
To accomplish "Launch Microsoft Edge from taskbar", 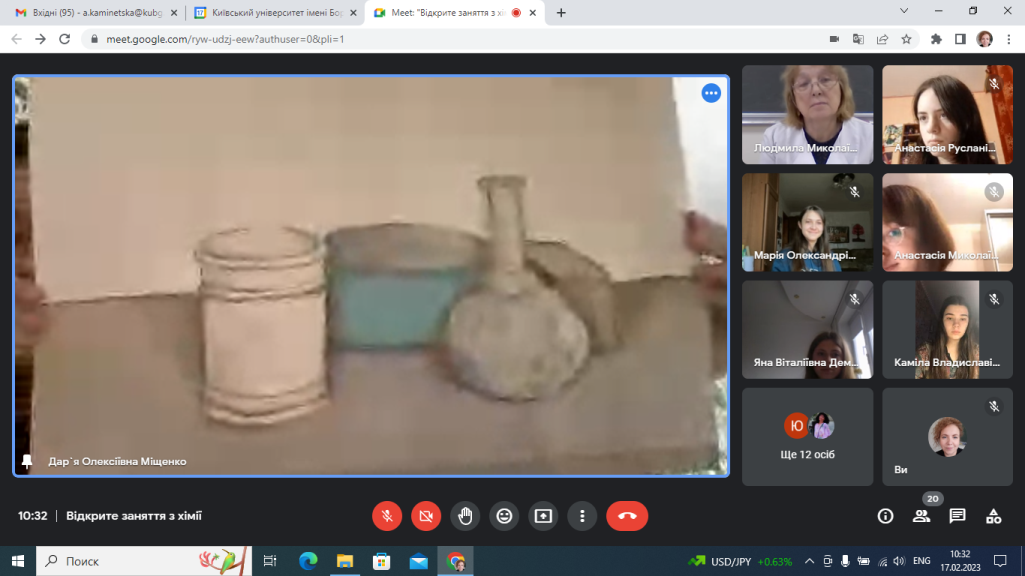I will point(308,561).
